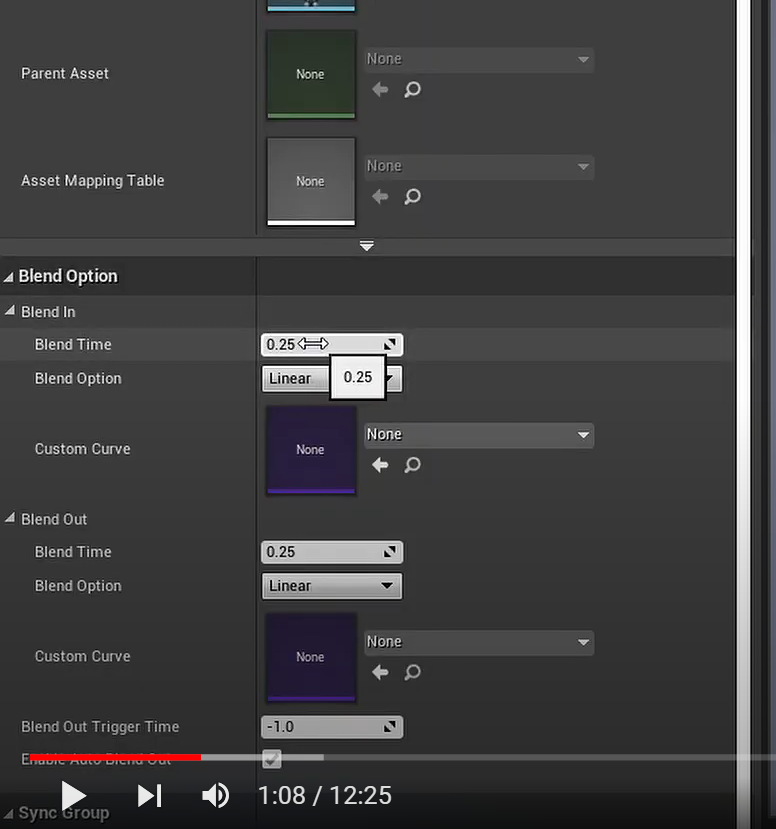
Task: Browse to Blend In Custom Curve magnifier
Action: [412, 465]
